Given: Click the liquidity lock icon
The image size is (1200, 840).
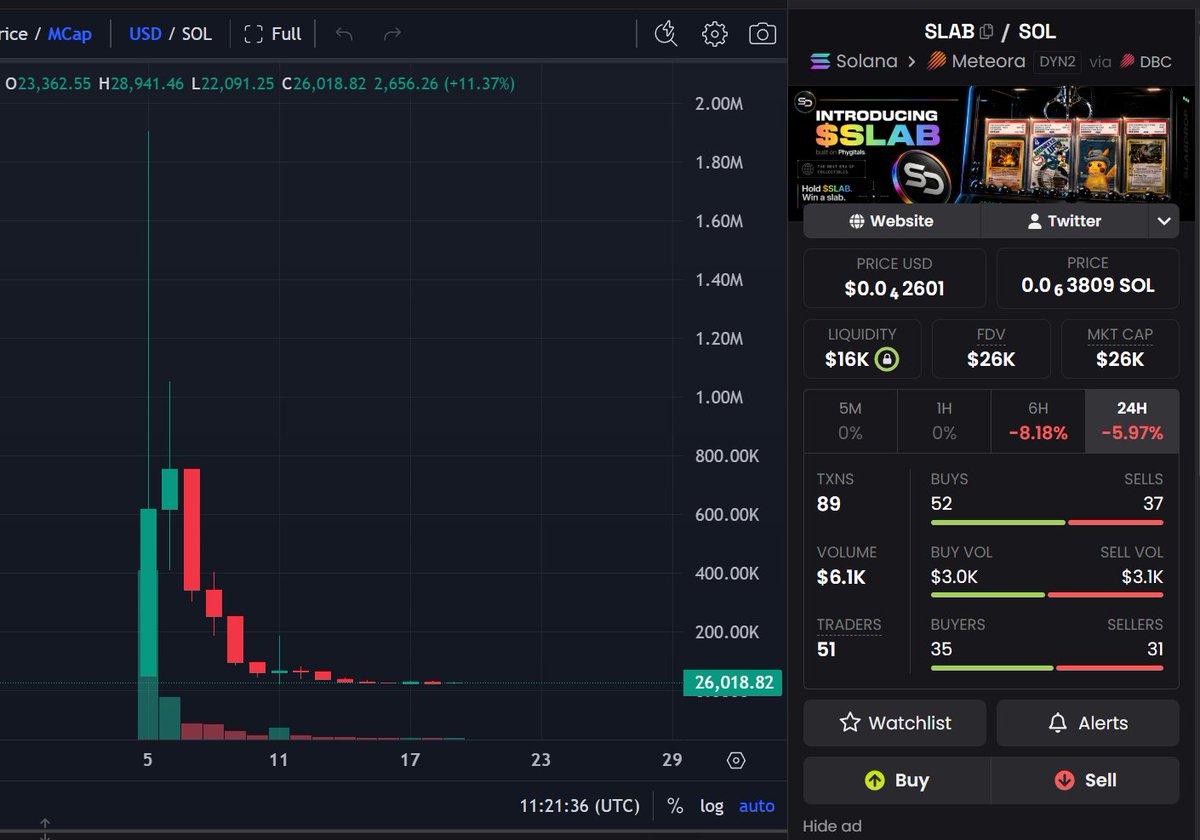Looking at the screenshot, I should 886,359.
